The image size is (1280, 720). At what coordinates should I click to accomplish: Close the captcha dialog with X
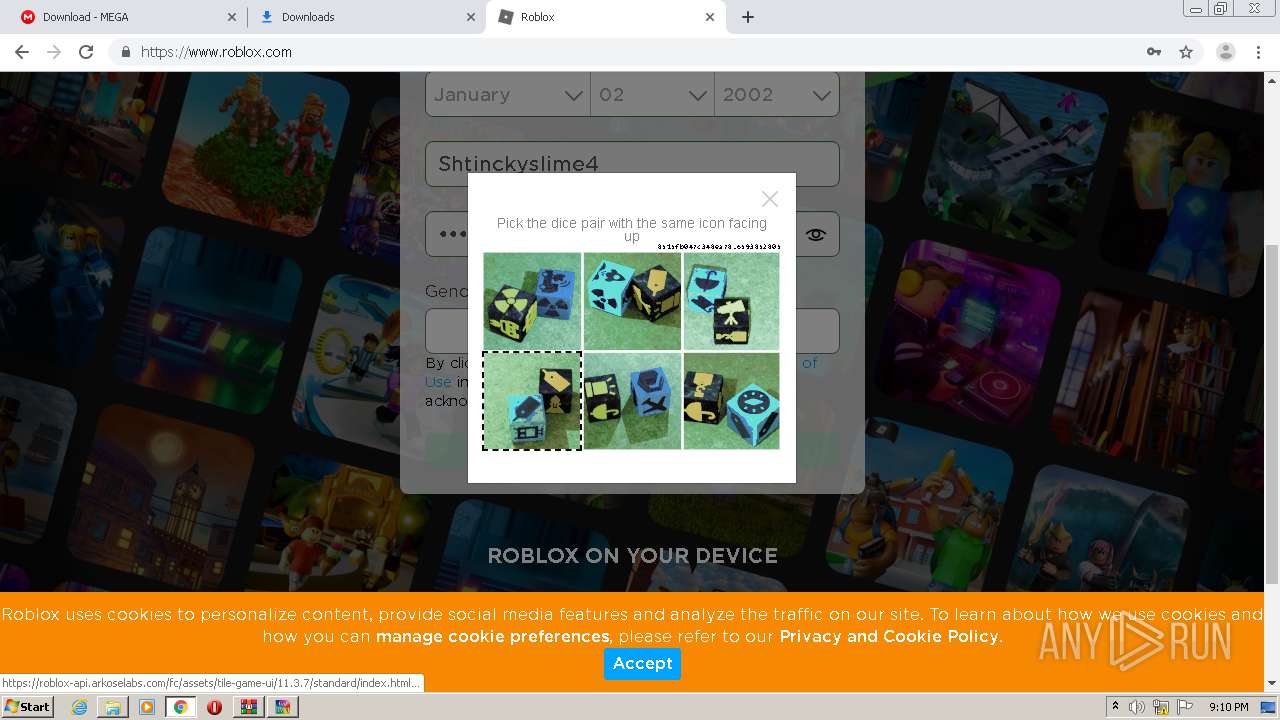(769, 199)
